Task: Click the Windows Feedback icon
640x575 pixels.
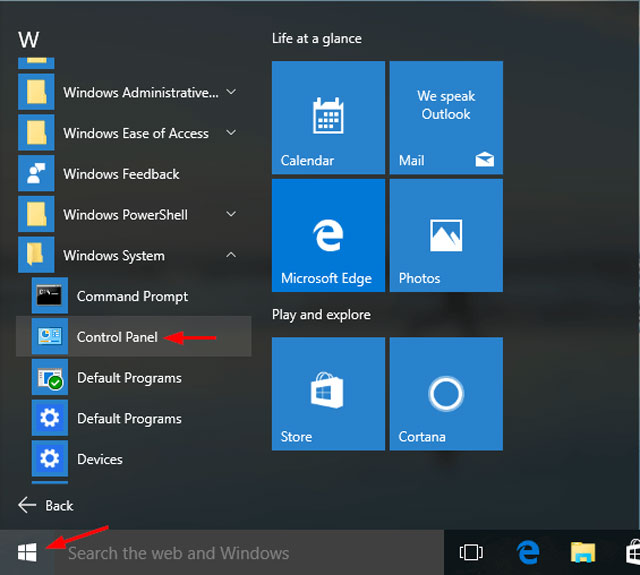Action: (x=36, y=173)
